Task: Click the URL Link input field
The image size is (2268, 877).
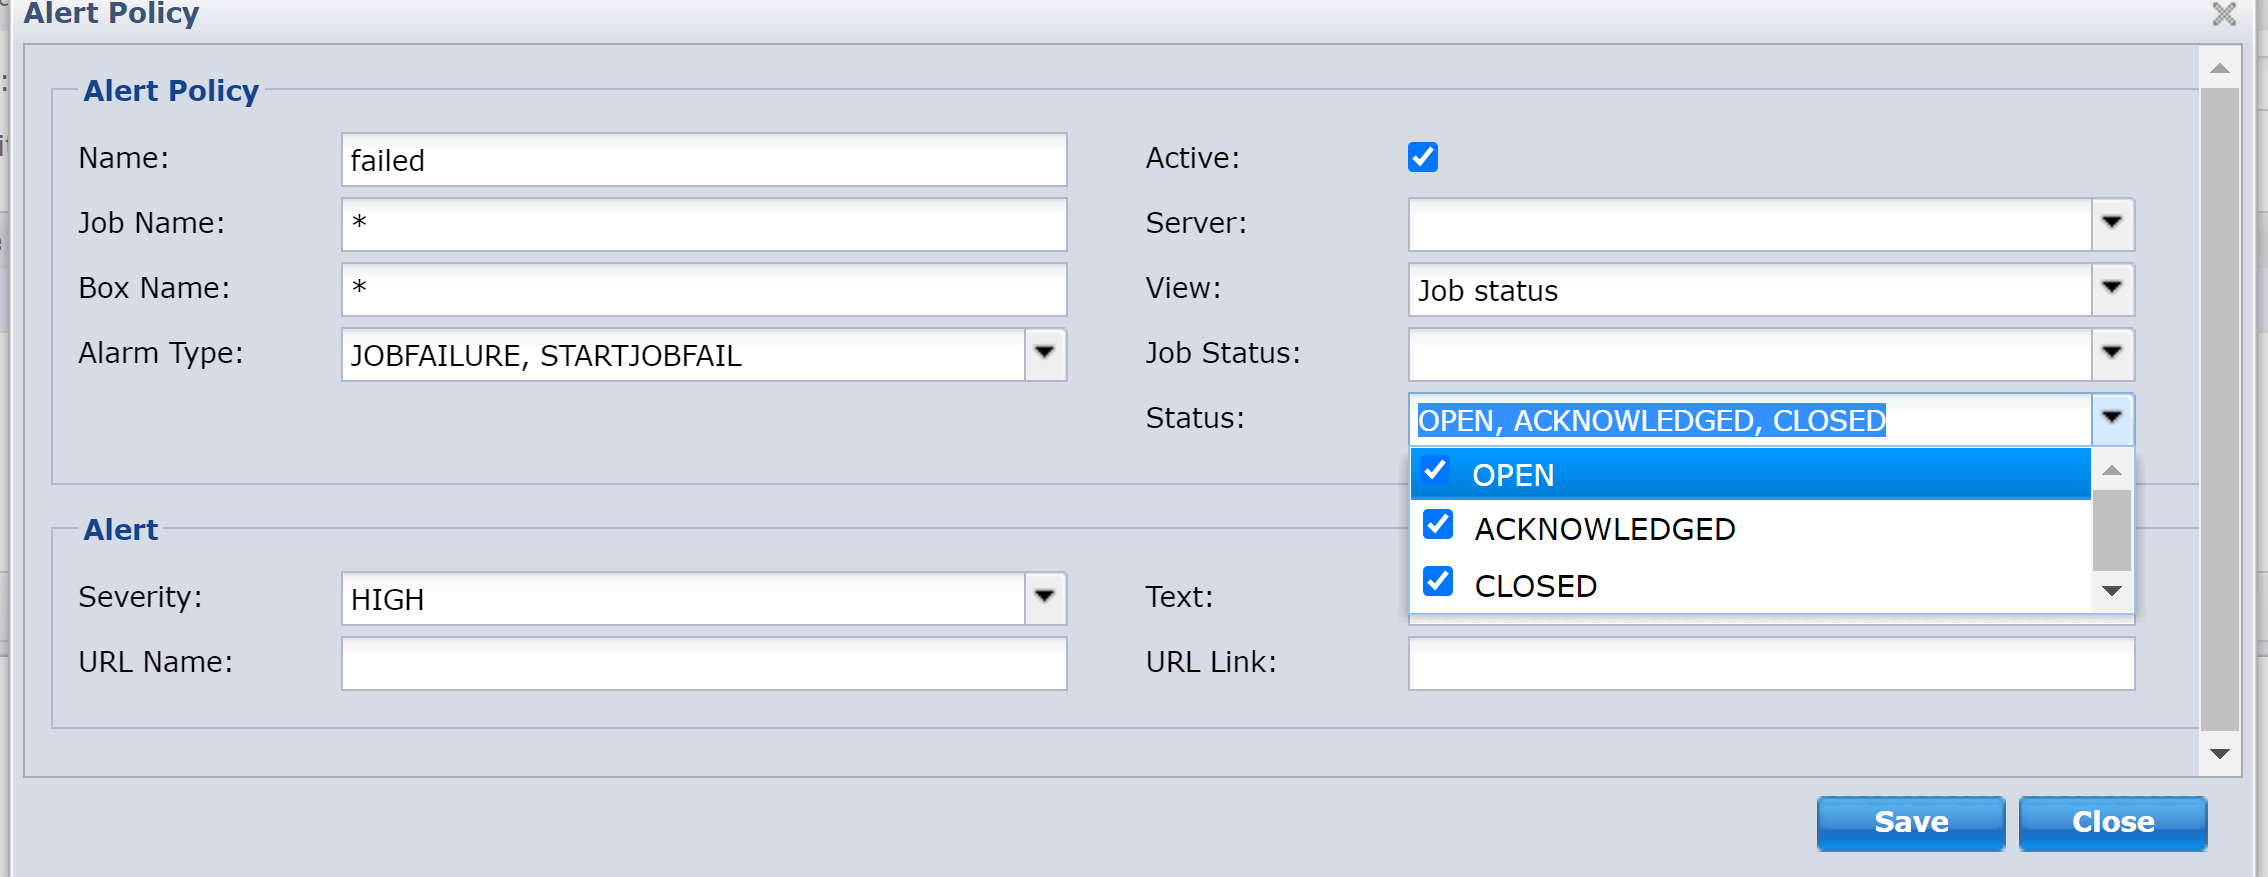Action: [1770, 663]
